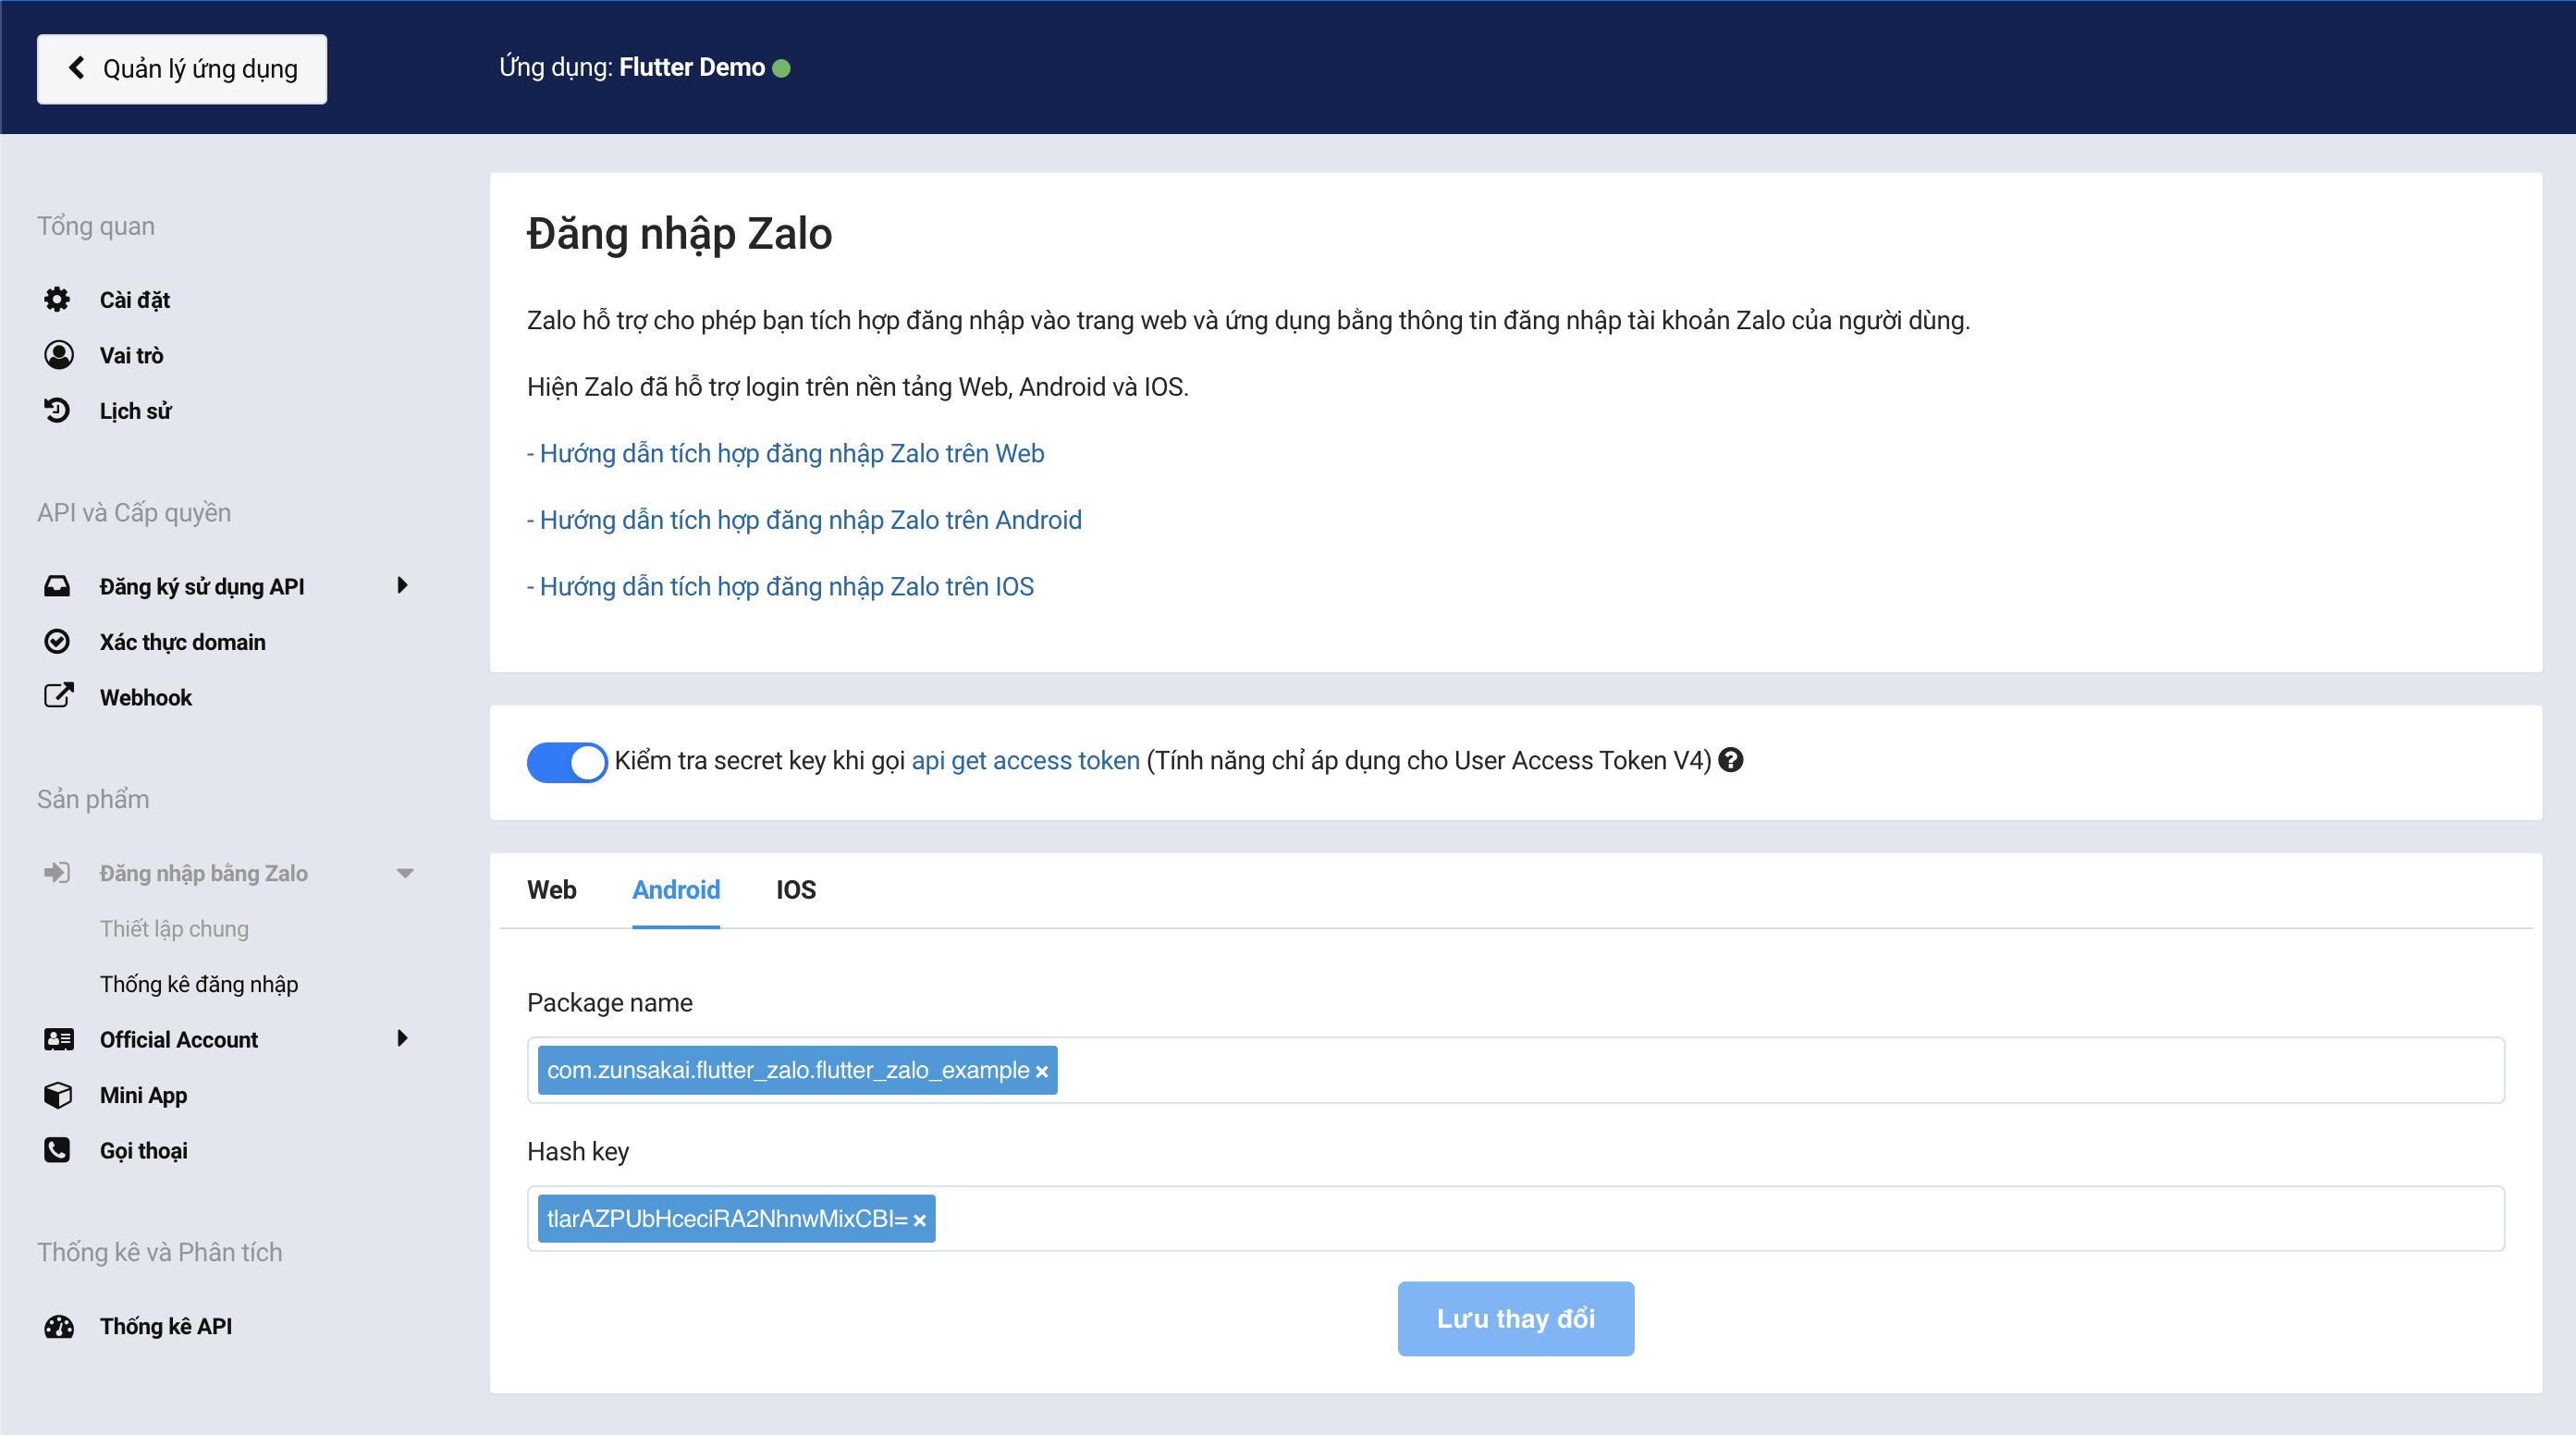
Task: Click the Mini App cube icon
Action: pyautogui.click(x=58, y=1095)
